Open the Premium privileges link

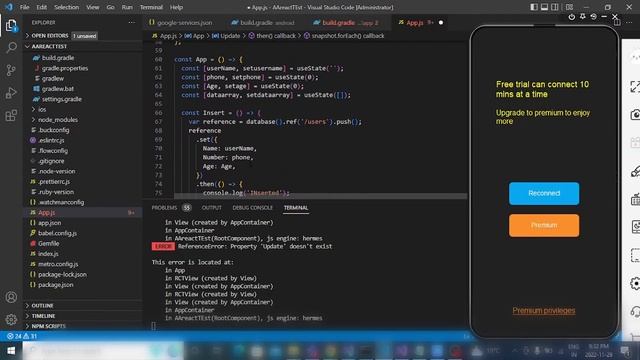[544, 311]
